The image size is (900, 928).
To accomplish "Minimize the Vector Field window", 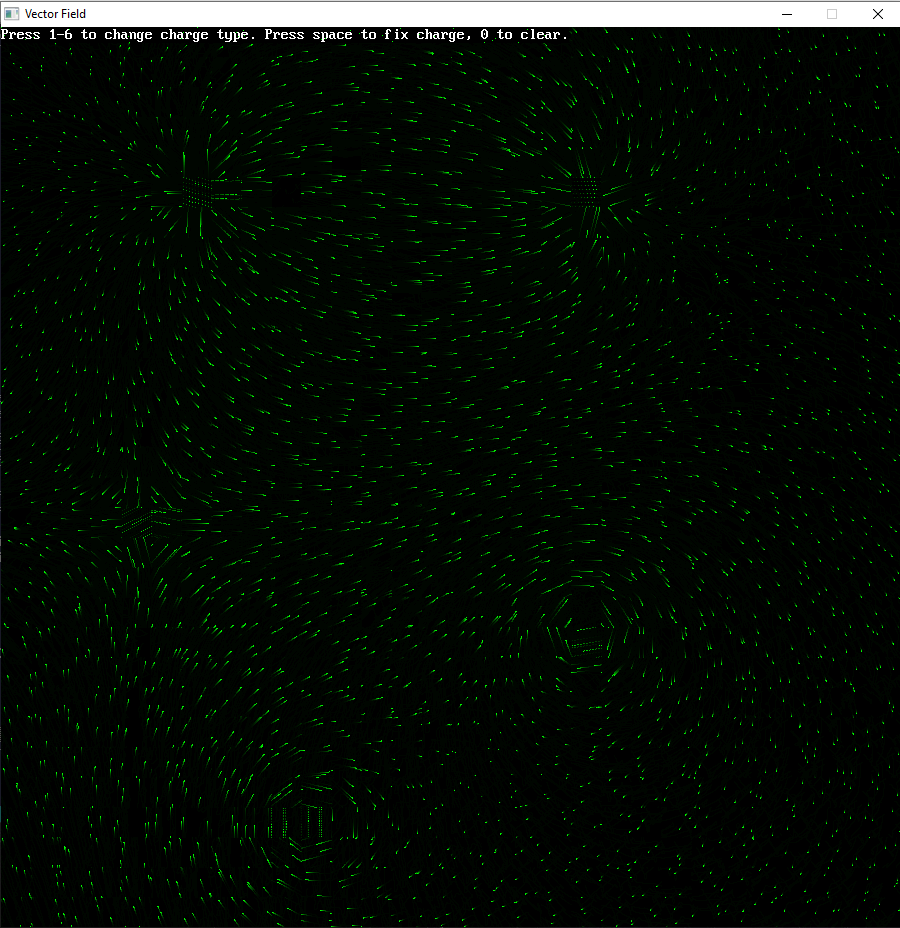I will coord(787,14).
